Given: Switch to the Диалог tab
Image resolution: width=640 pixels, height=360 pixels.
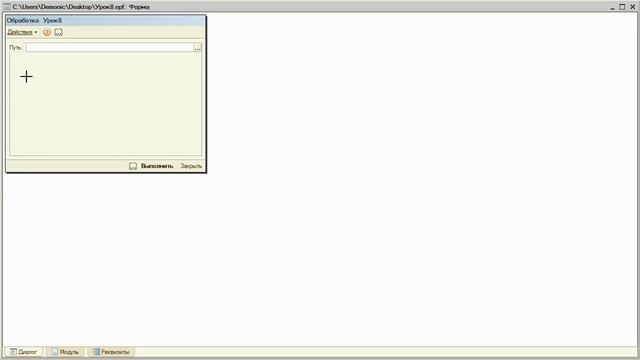Looking at the screenshot, I should click(x=23, y=351).
